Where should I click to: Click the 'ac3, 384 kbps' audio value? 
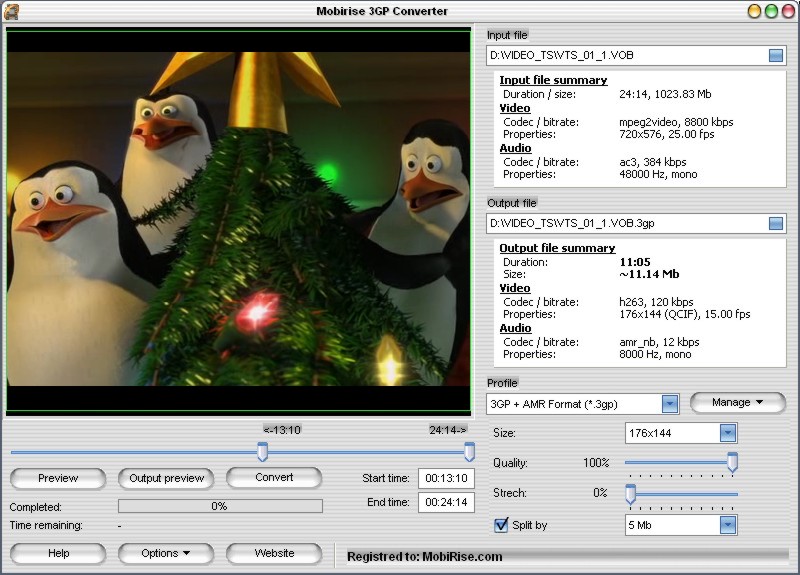coord(653,162)
